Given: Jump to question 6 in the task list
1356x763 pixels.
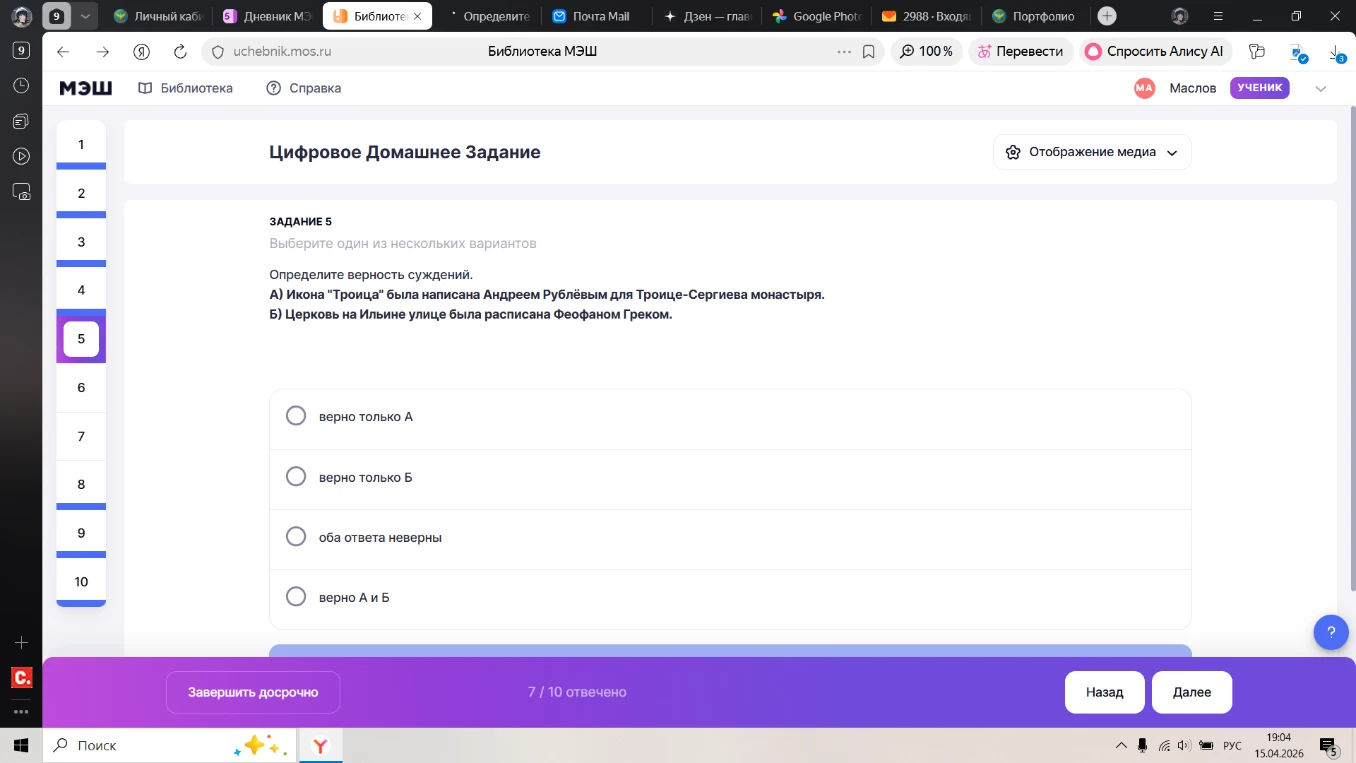Looking at the screenshot, I should (81, 387).
